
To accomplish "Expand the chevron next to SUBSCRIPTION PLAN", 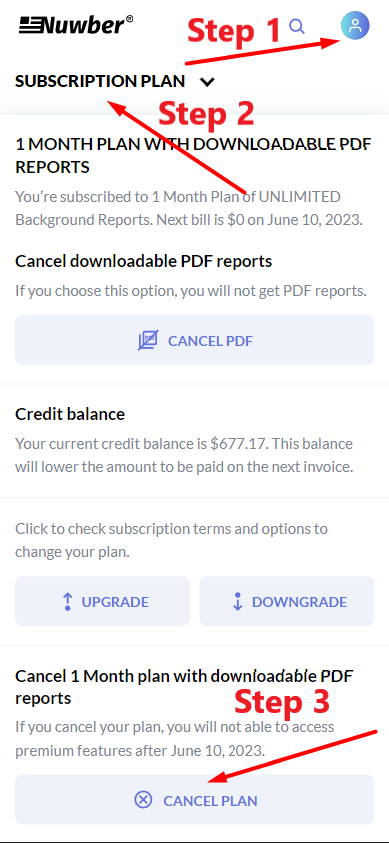I will (x=207, y=82).
